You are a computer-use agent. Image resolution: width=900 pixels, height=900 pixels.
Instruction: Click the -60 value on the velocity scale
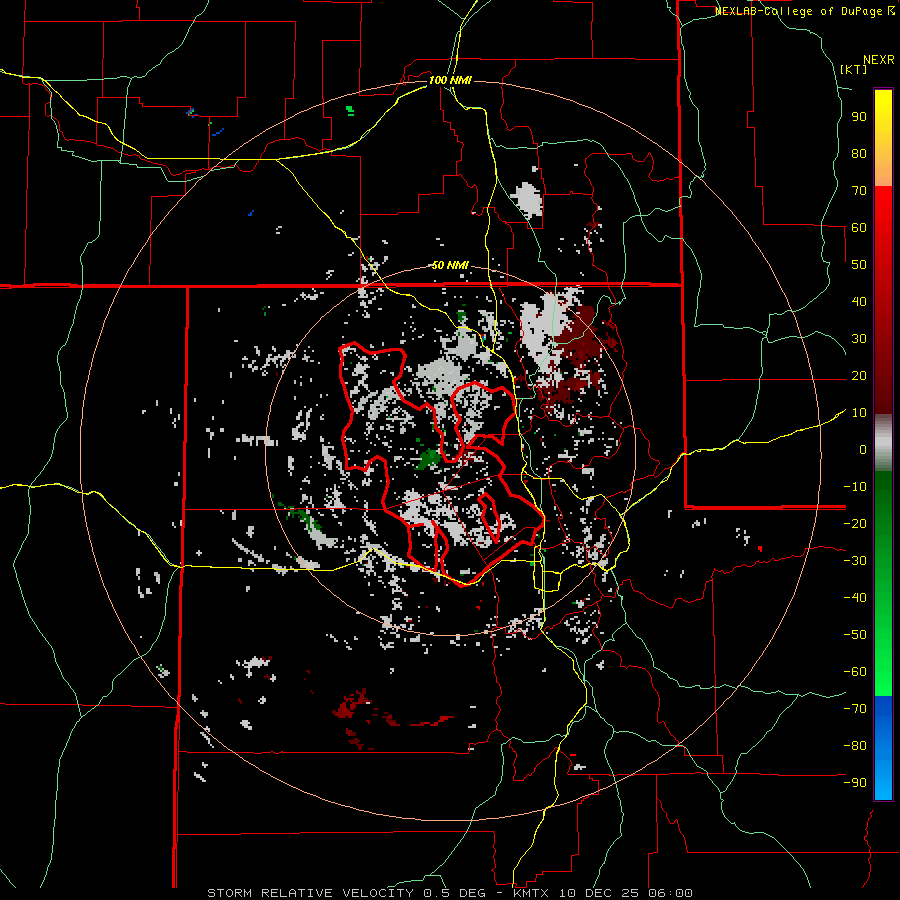click(x=855, y=672)
